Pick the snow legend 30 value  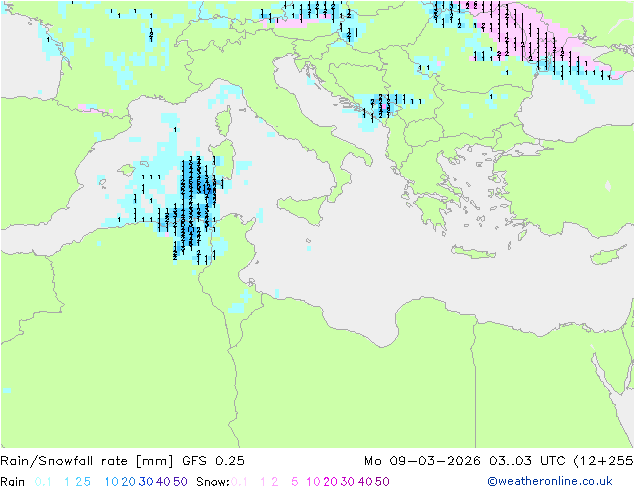[x=348, y=482]
